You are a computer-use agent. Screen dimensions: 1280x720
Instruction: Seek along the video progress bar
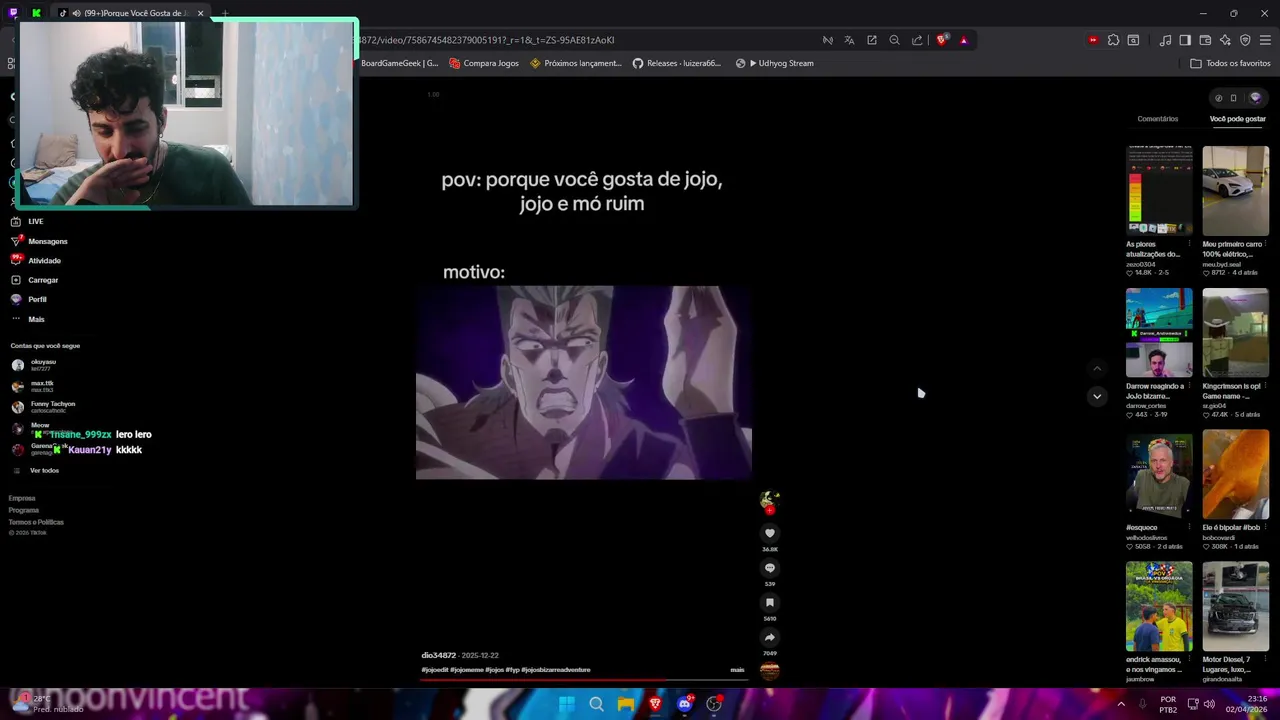pyautogui.click(x=582, y=679)
